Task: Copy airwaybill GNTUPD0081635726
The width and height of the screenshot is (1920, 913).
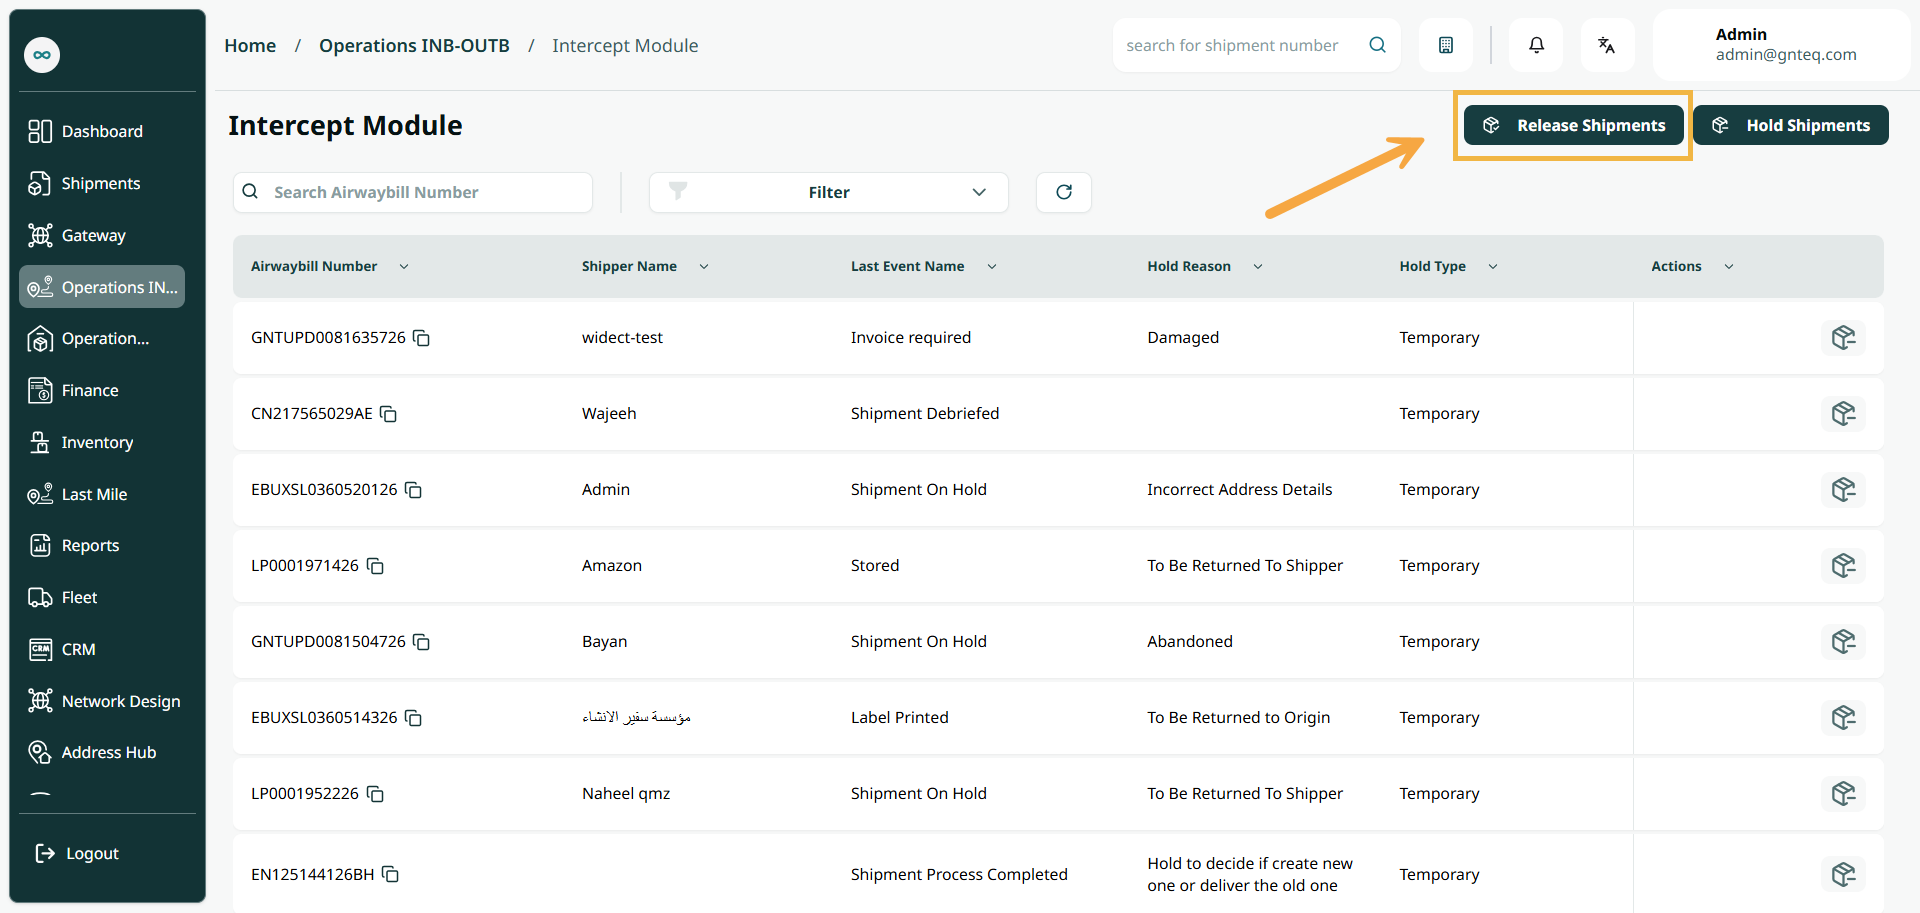Action: (x=422, y=338)
